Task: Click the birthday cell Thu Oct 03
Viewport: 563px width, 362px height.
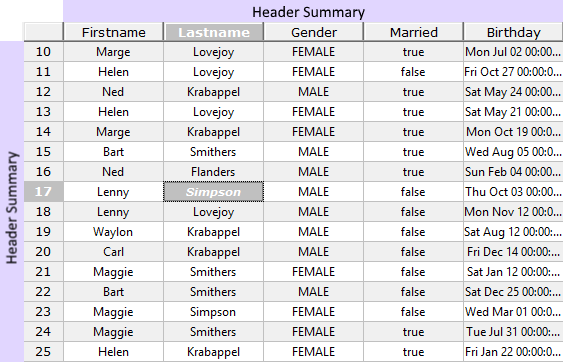Action: pos(513,192)
